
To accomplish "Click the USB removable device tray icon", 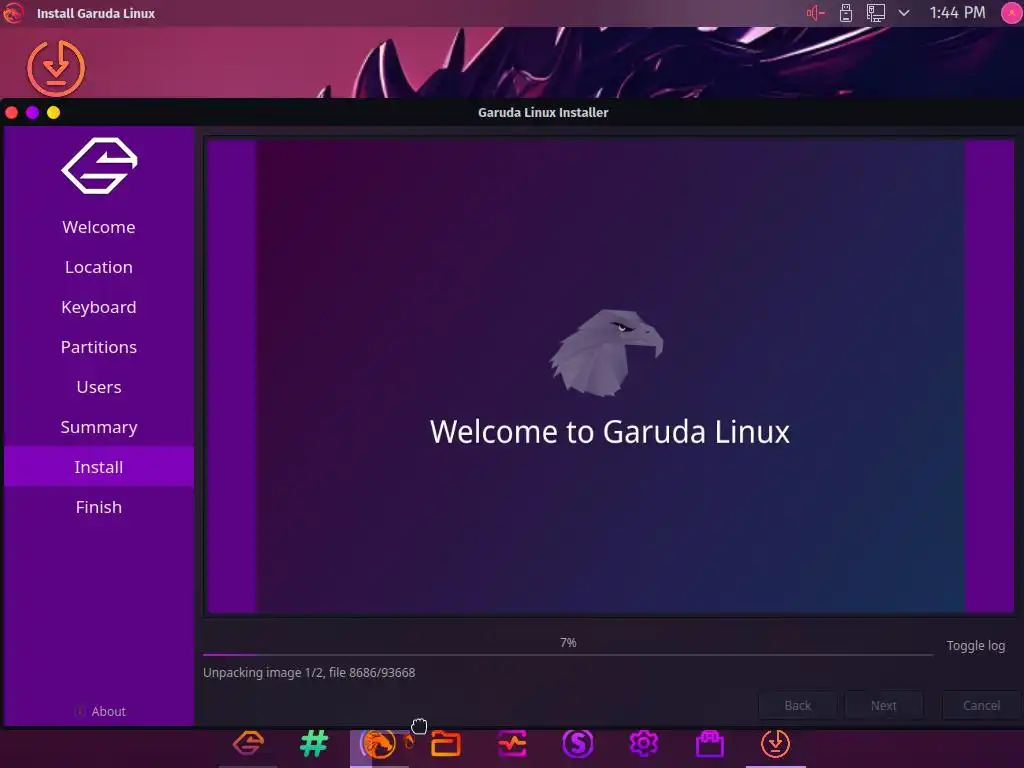I will (x=846, y=13).
